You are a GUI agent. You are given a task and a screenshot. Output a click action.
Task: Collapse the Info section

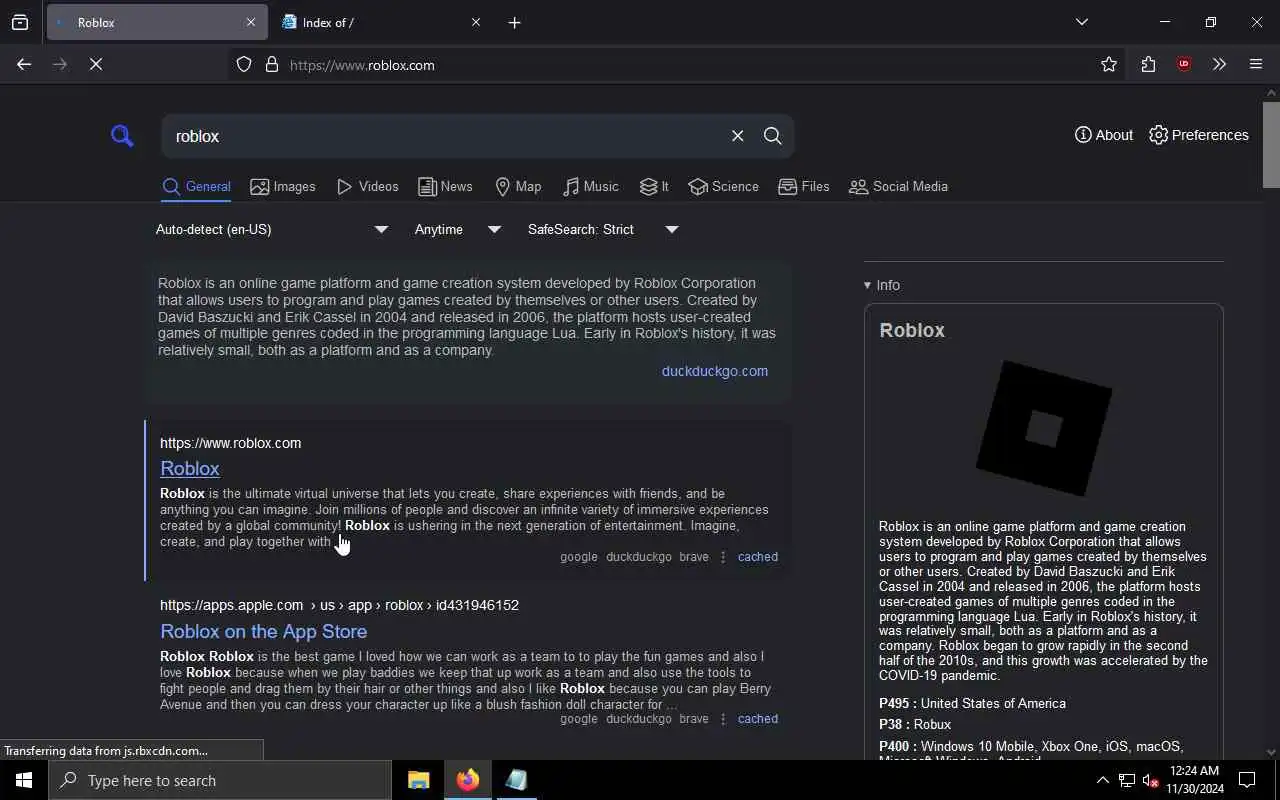[882, 285]
